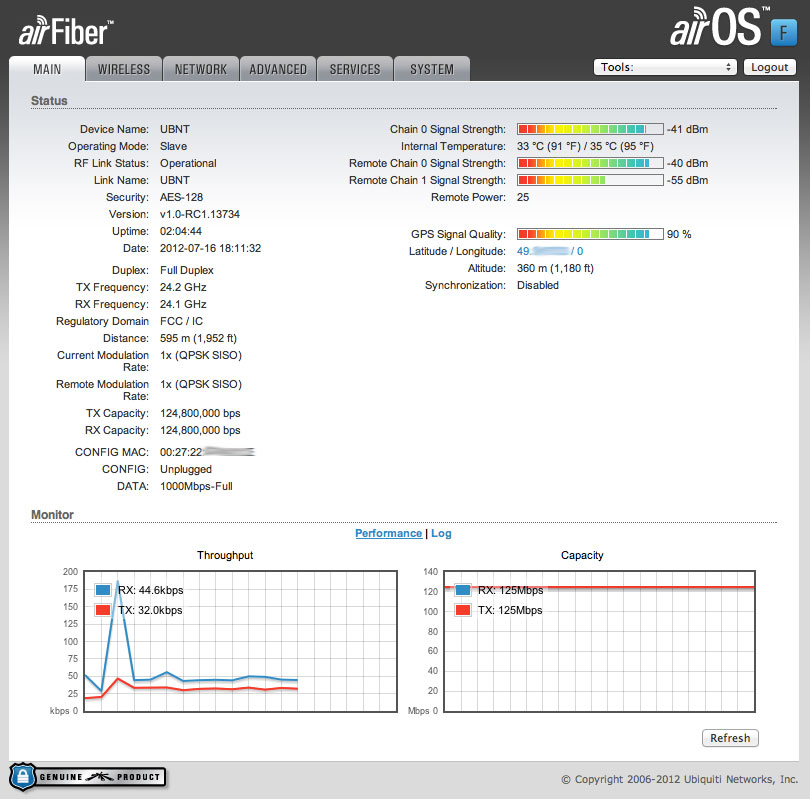810x799 pixels.
Task: Click the GPS Signal Quality bar
Action: point(590,234)
